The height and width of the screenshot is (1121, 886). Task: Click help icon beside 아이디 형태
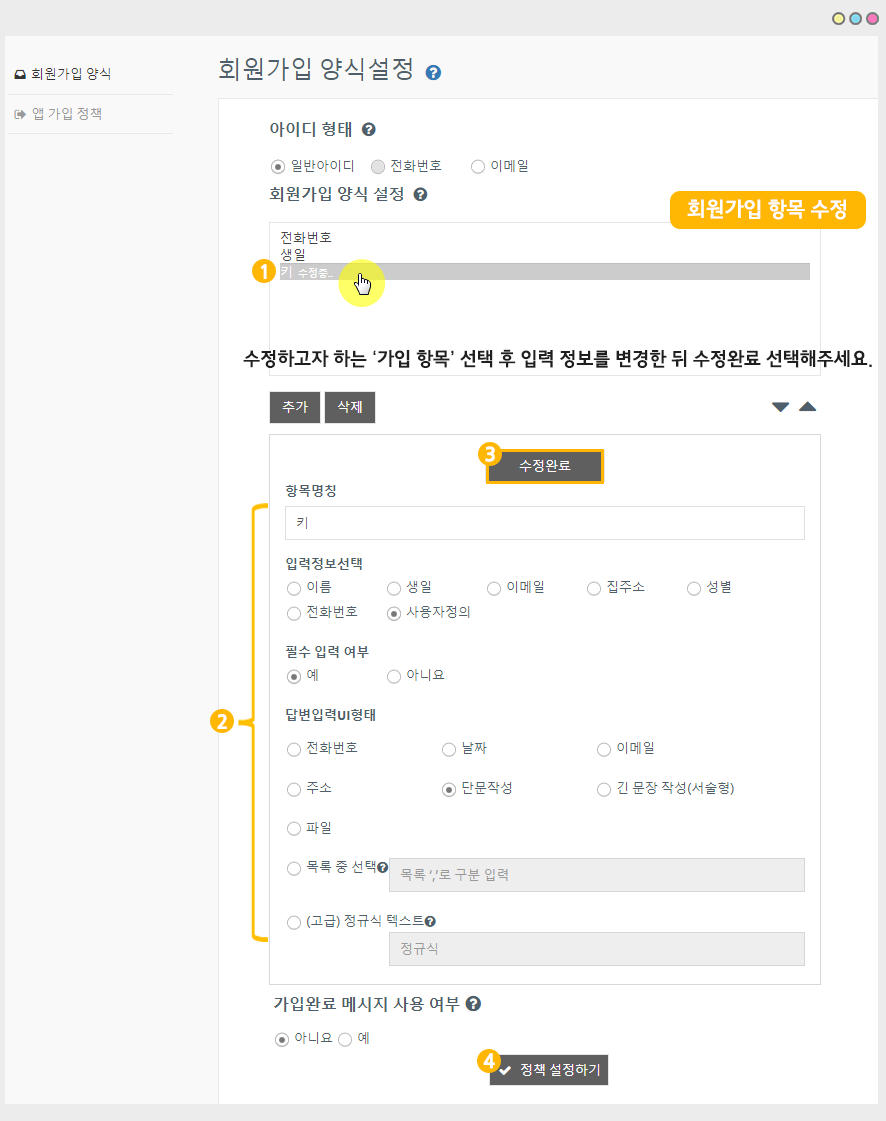point(368,130)
